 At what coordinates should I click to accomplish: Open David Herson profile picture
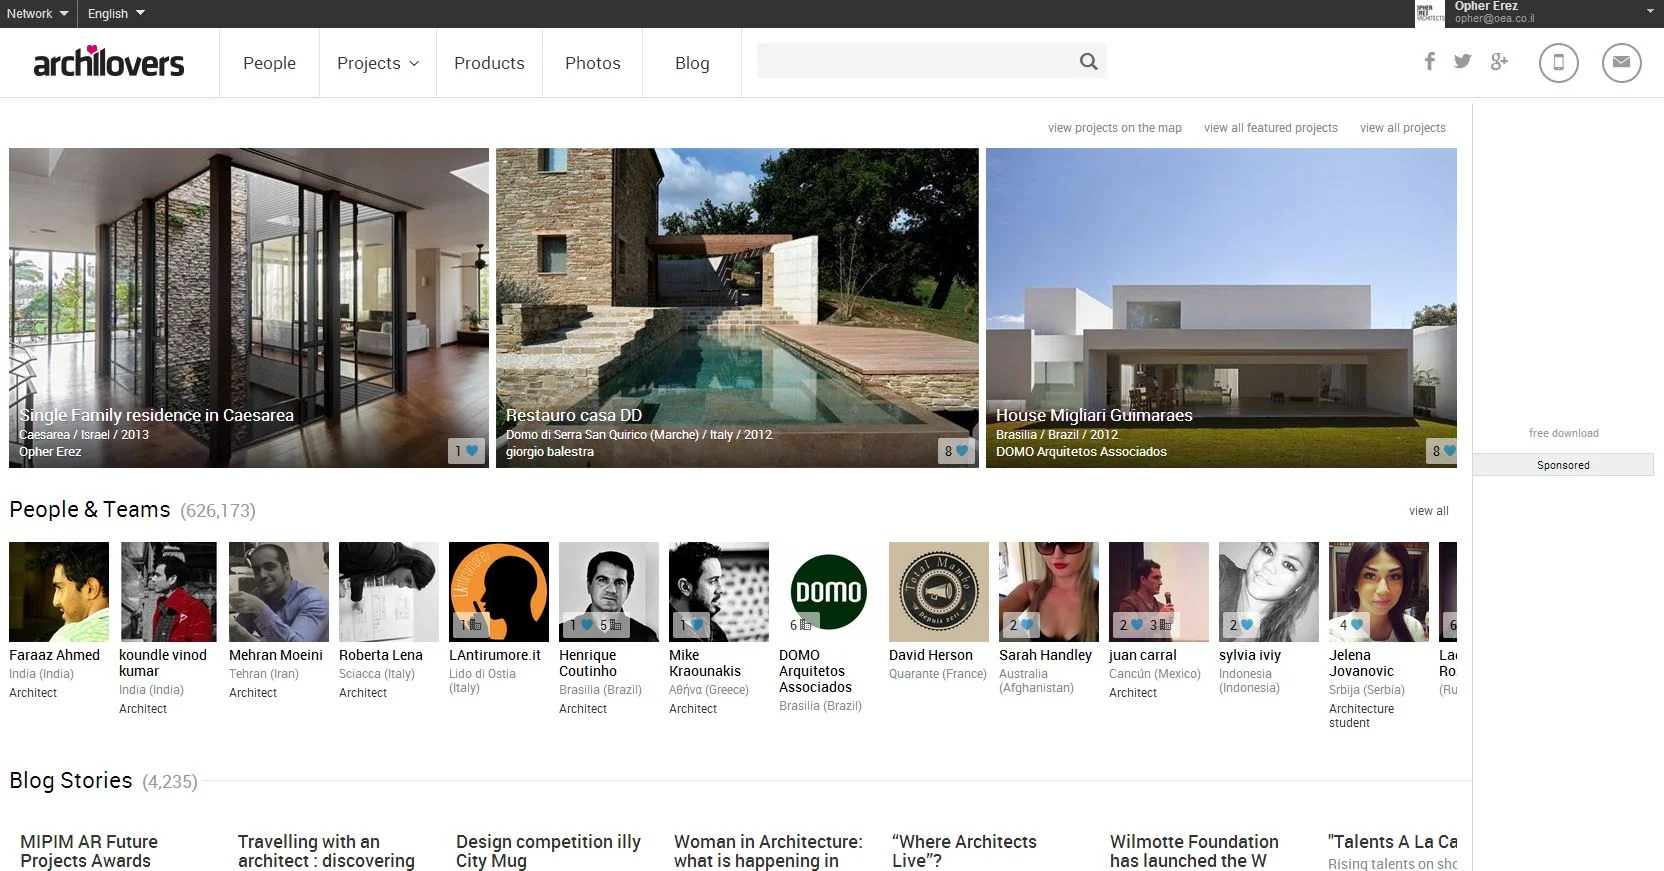tap(939, 592)
